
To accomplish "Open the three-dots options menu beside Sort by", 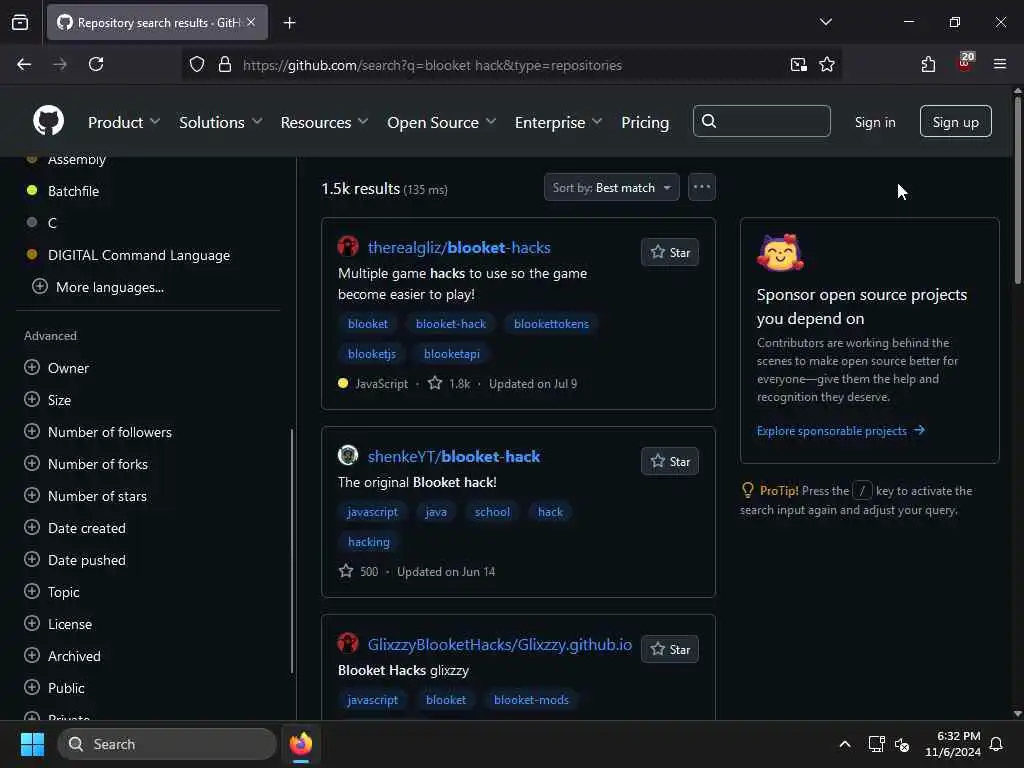I will click(701, 187).
